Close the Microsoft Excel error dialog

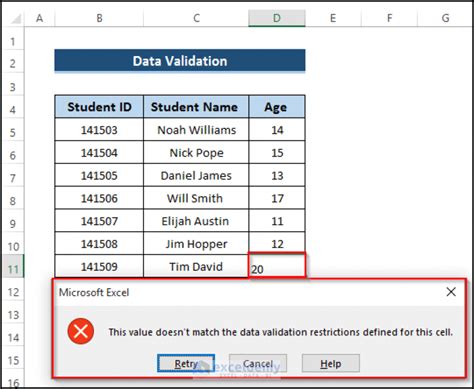(451, 292)
